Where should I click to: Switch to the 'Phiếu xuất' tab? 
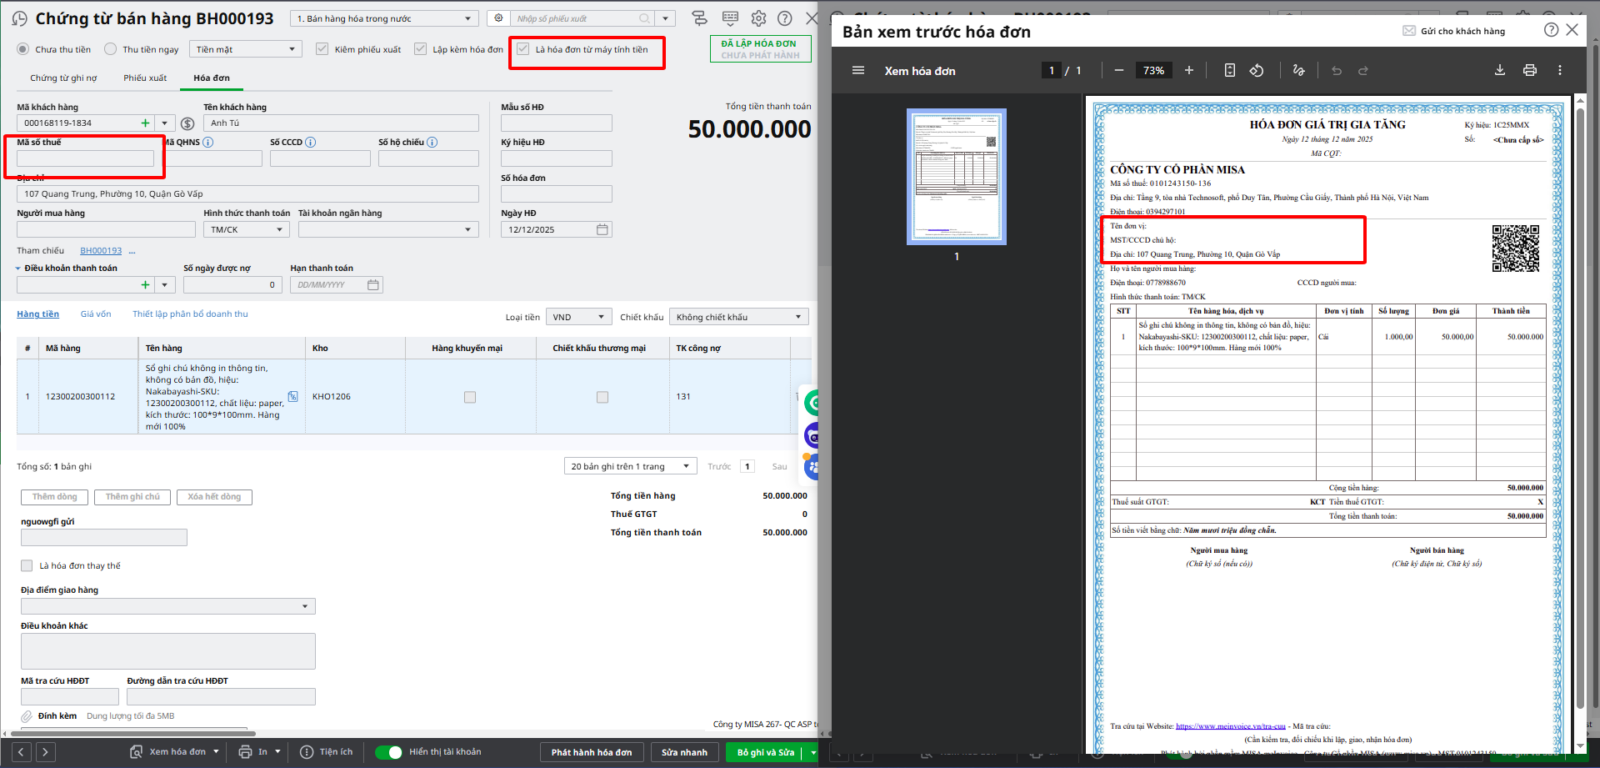point(145,78)
